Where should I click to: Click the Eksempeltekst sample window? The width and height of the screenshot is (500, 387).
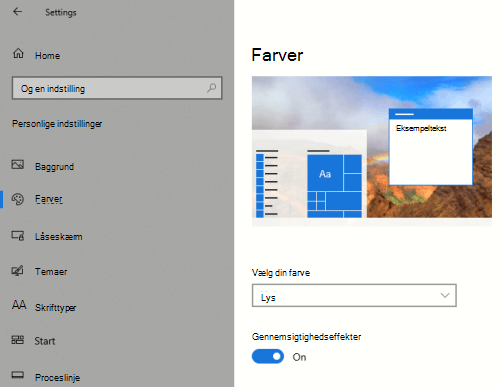coord(431,147)
